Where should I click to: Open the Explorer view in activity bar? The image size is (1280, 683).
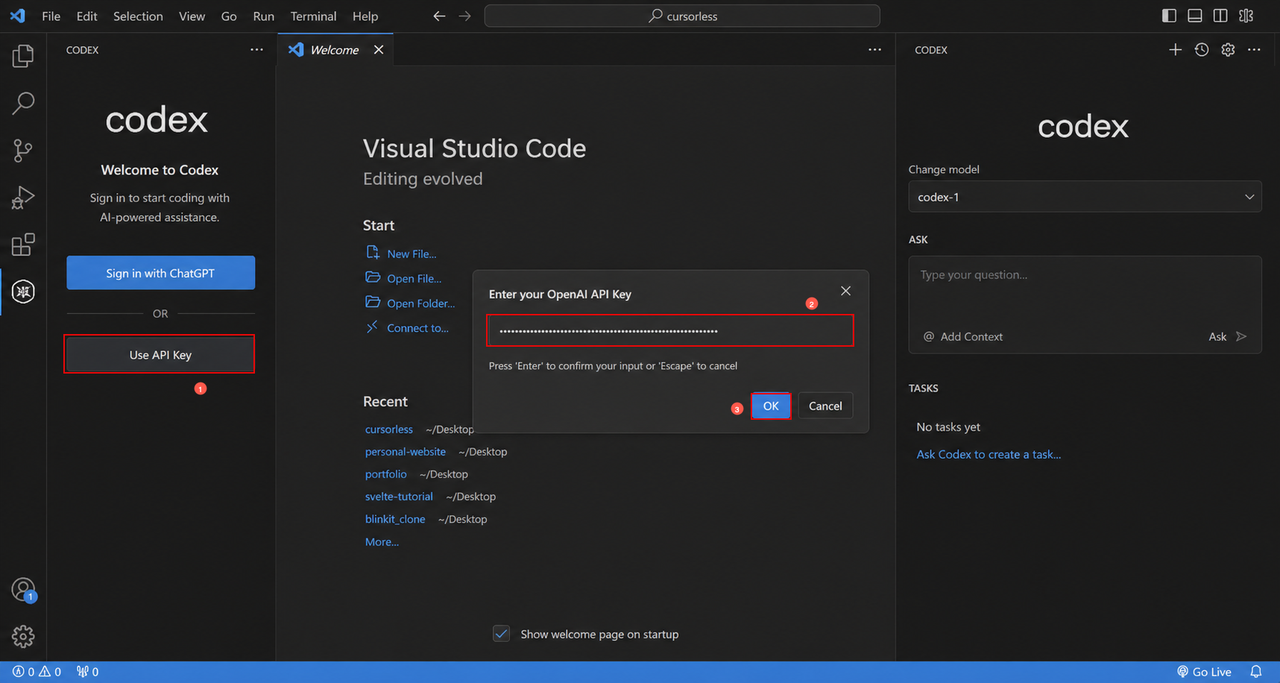coord(23,56)
